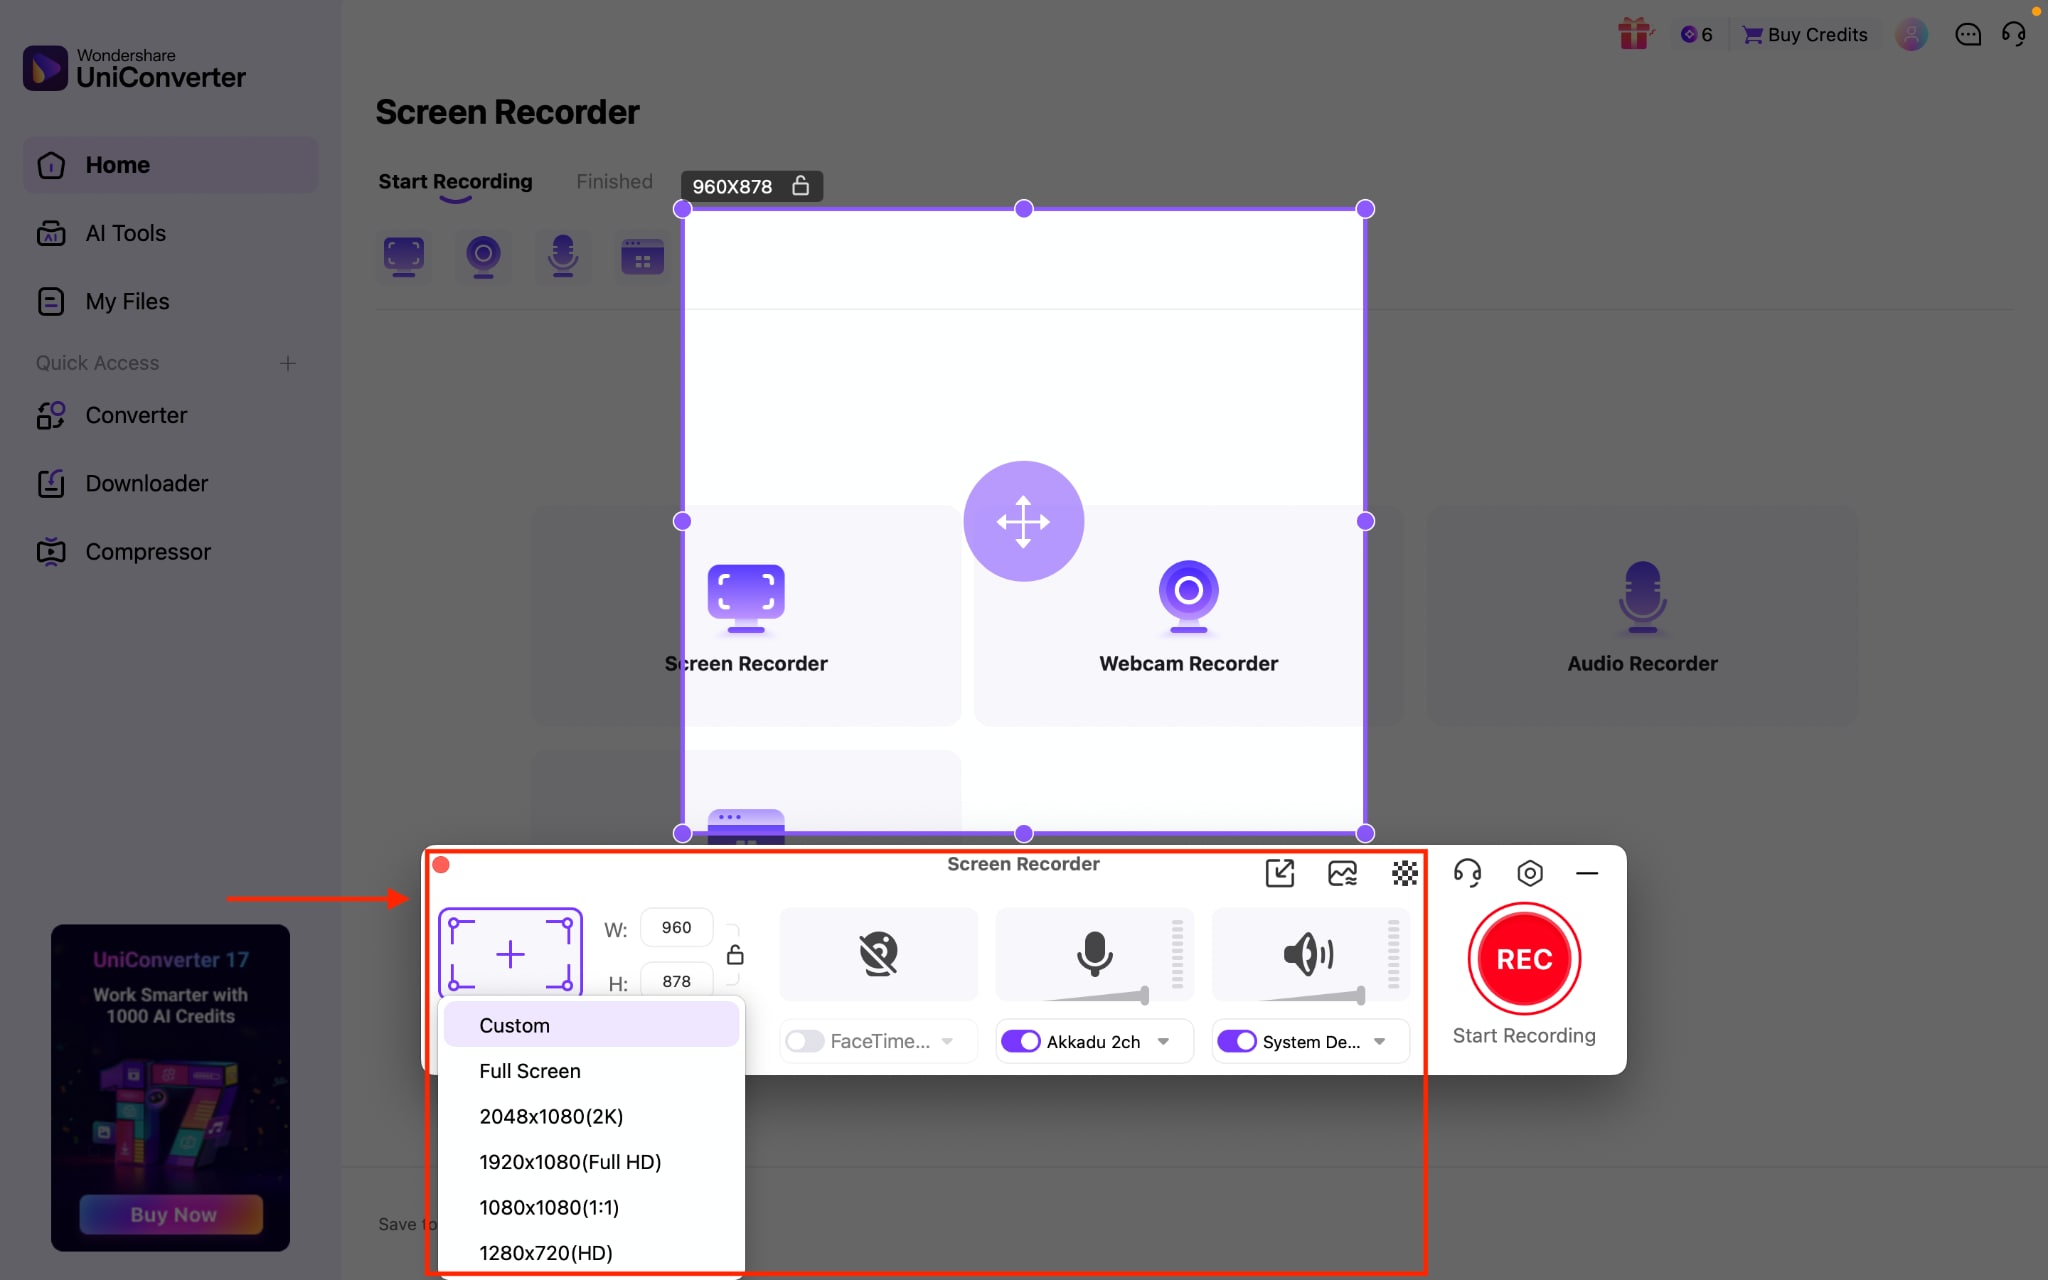The width and height of the screenshot is (2048, 1280).
Task: Open Compressor in the sidebar
Action: [x=170, y=552]
